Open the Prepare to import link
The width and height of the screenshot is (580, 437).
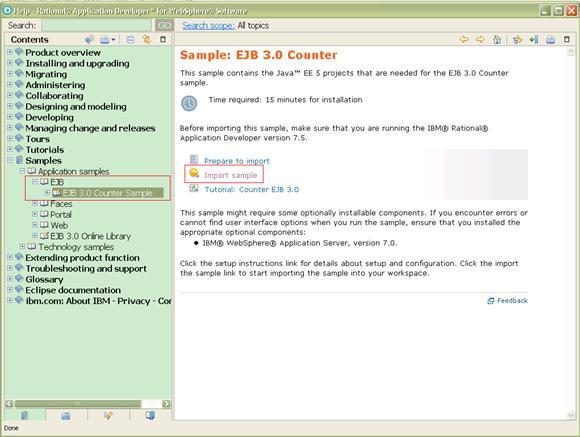click(237, 161)
